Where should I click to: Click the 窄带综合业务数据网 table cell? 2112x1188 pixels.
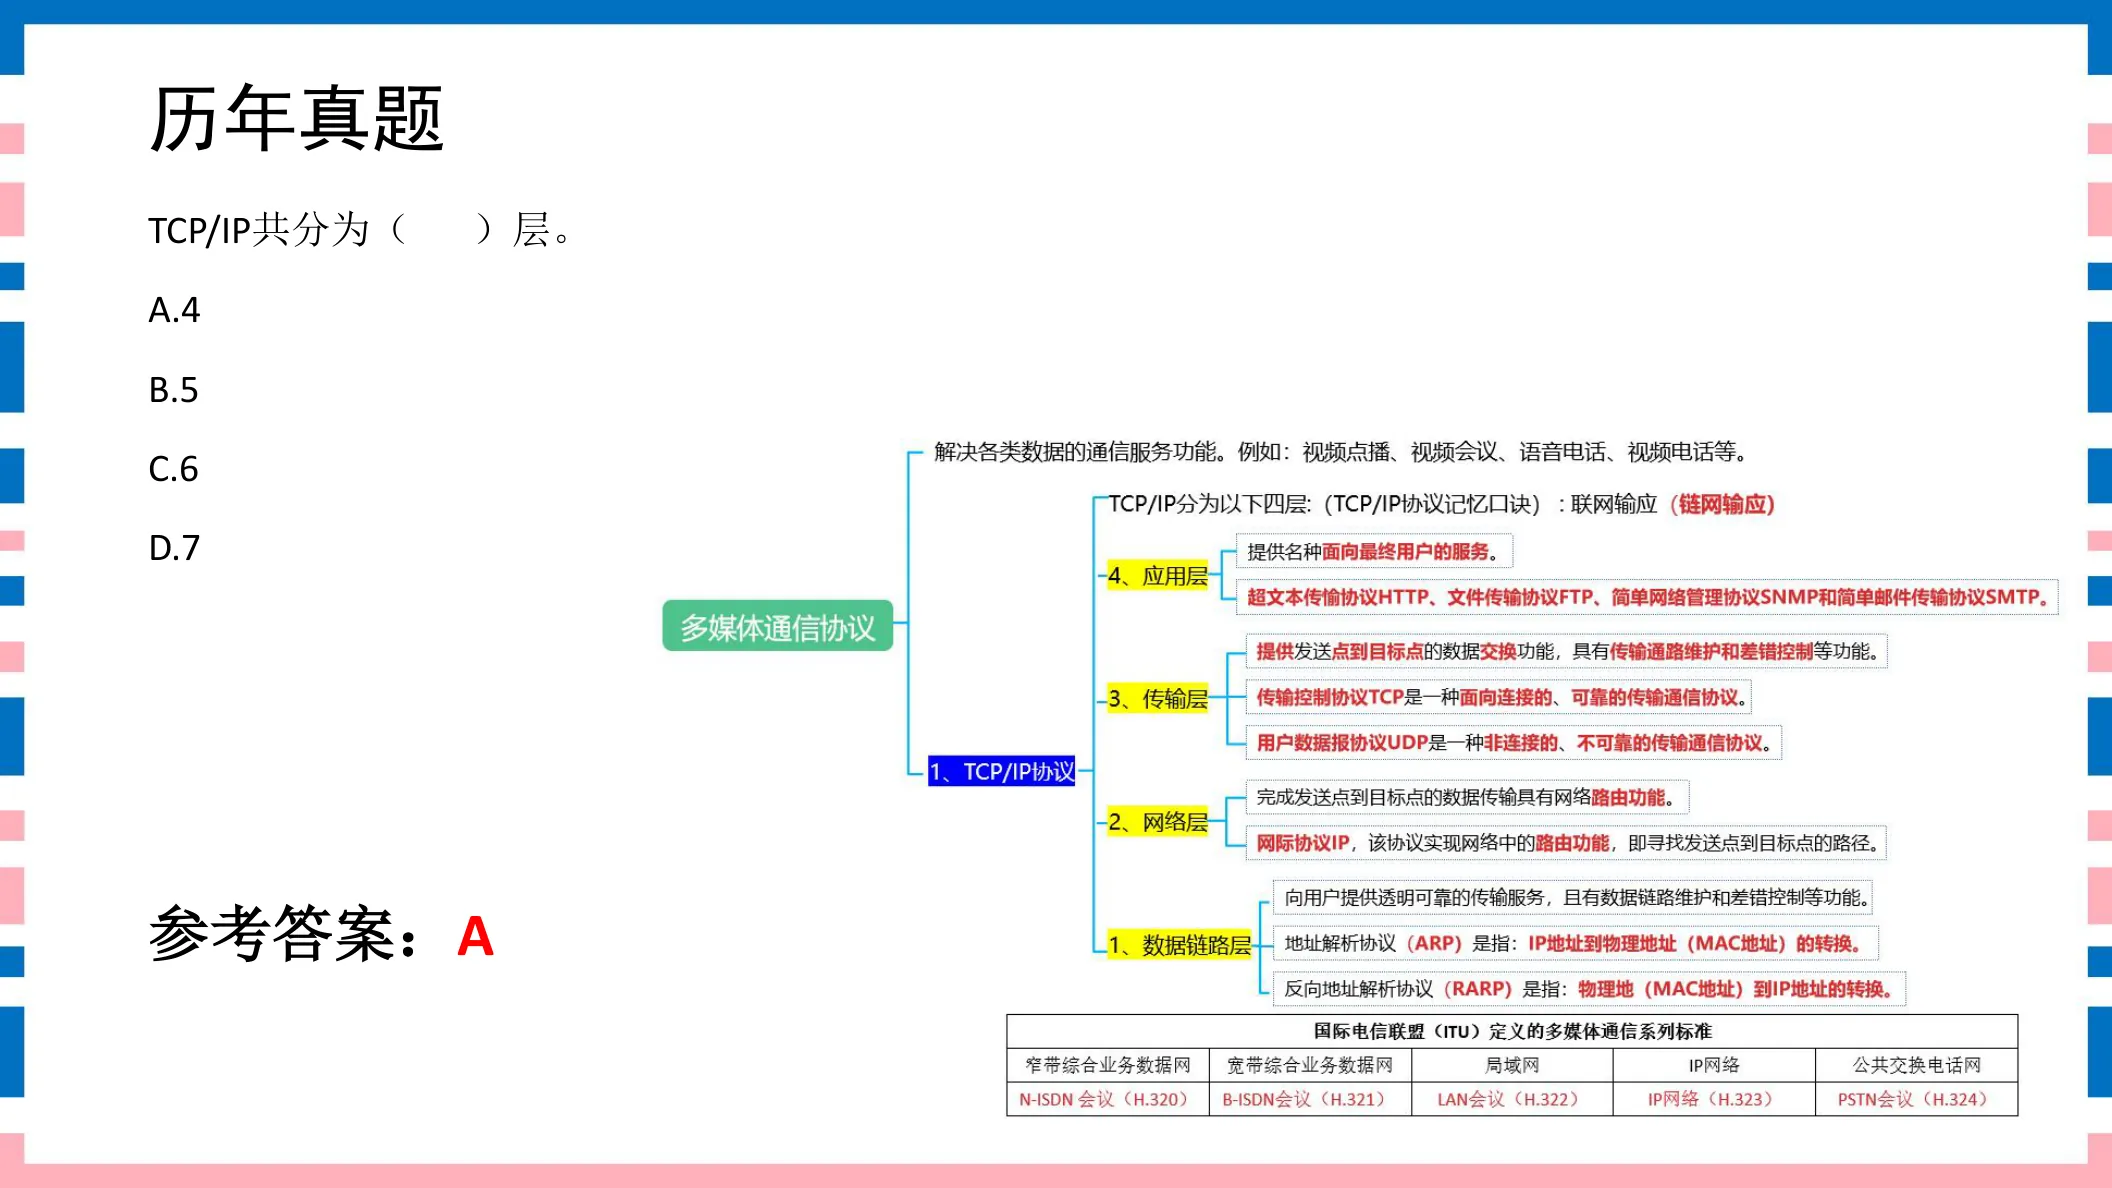coord(1108,1065)
